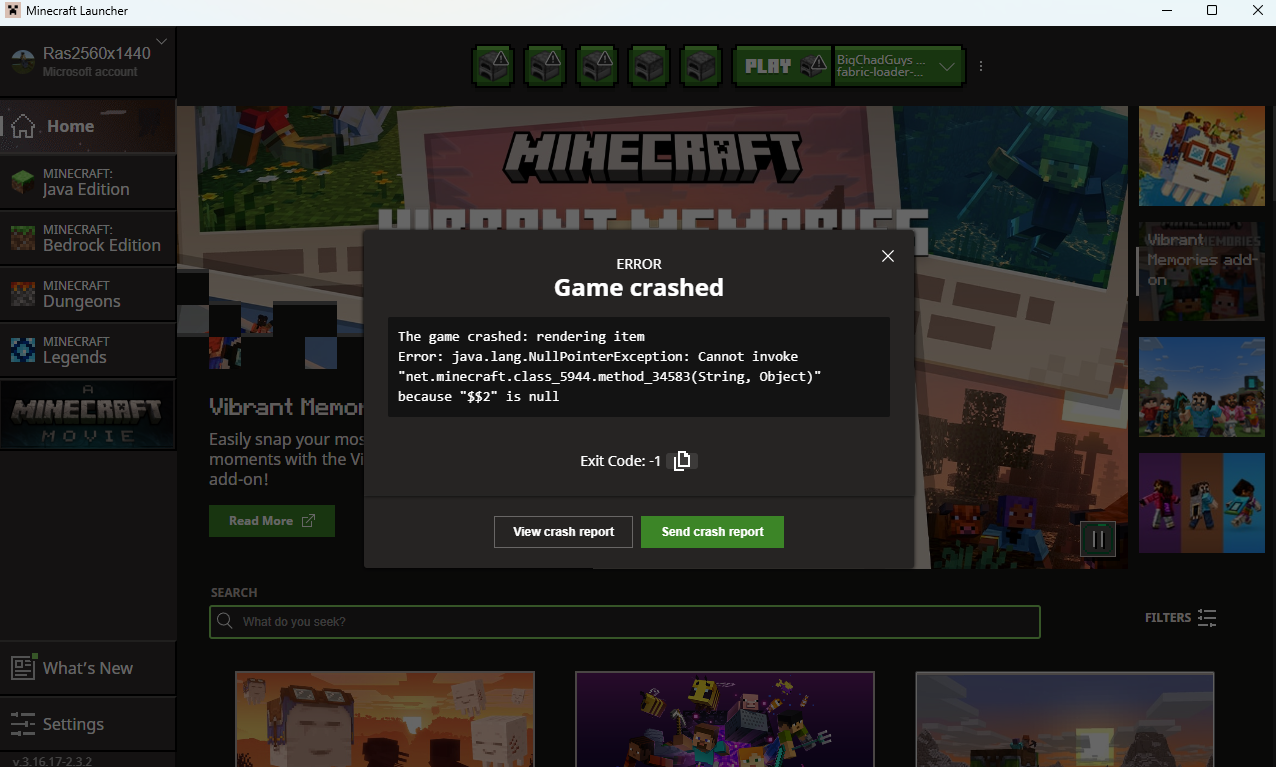Open What's New section
1276x767 pixels.
click(x=88, y=668)
